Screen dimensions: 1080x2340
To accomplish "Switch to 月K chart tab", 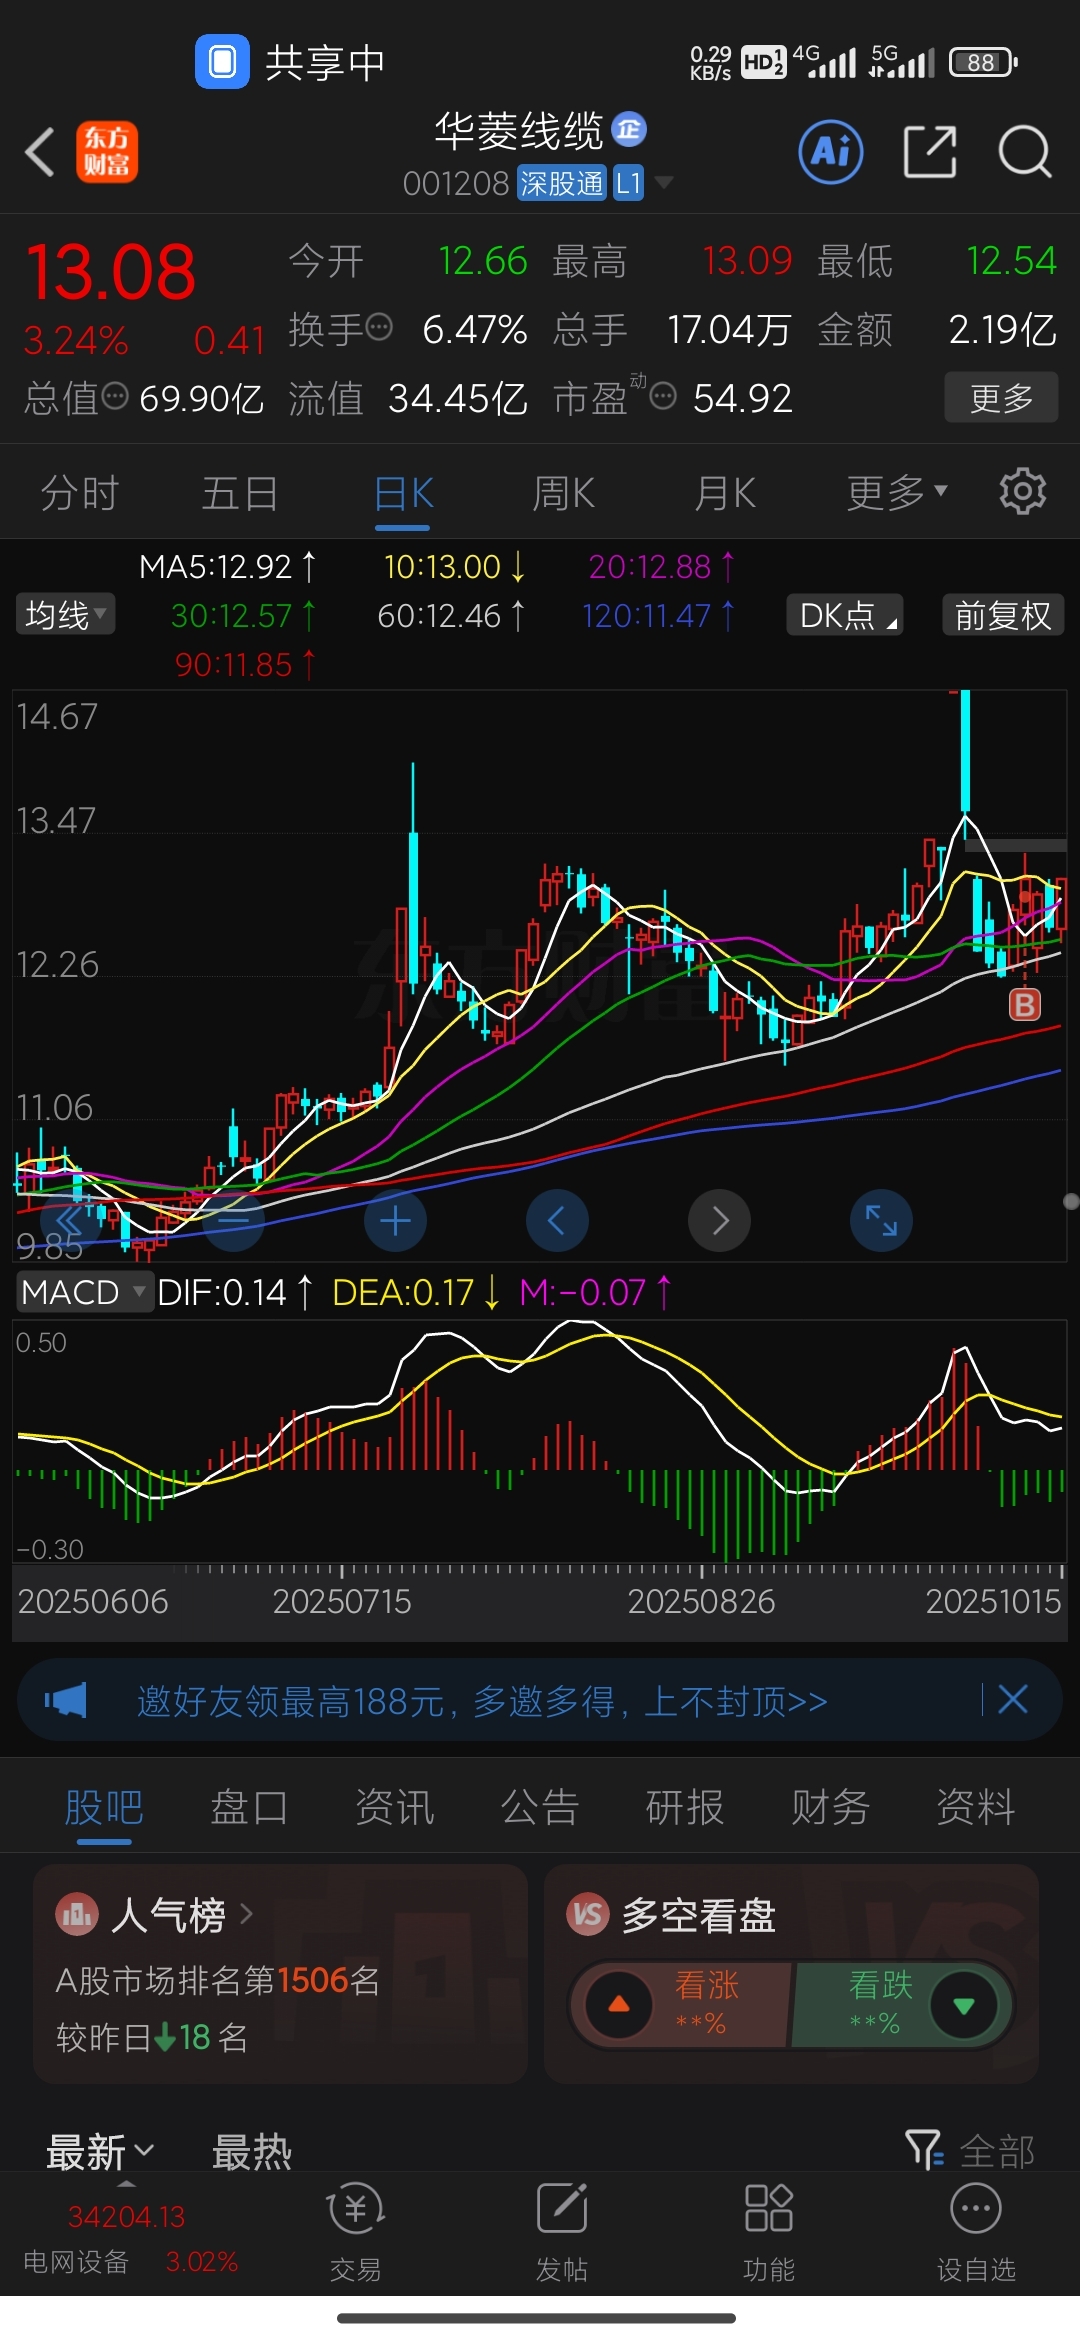I will pyautogui.click(x=725, y=493).
